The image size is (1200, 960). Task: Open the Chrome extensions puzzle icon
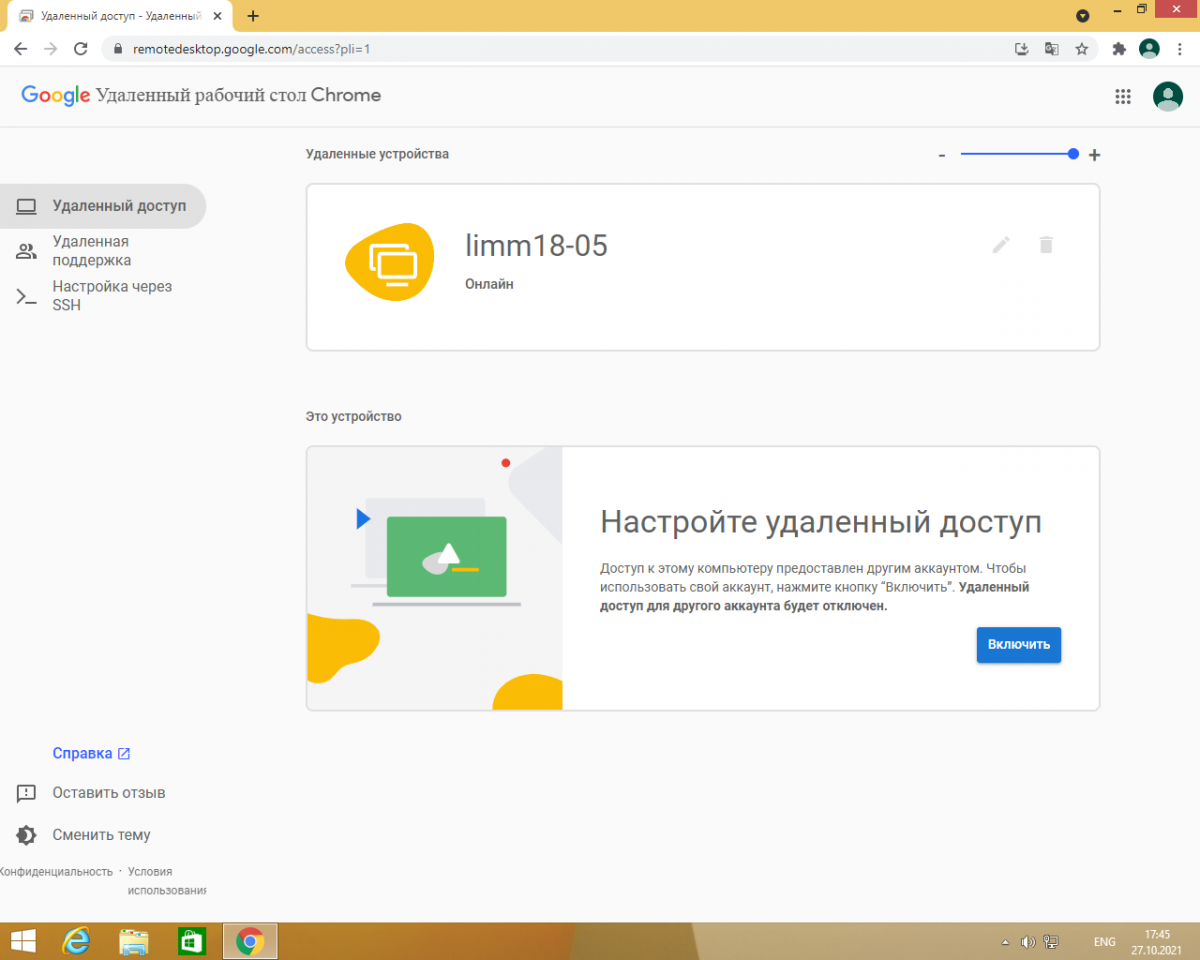click(x=1119, y=48)
